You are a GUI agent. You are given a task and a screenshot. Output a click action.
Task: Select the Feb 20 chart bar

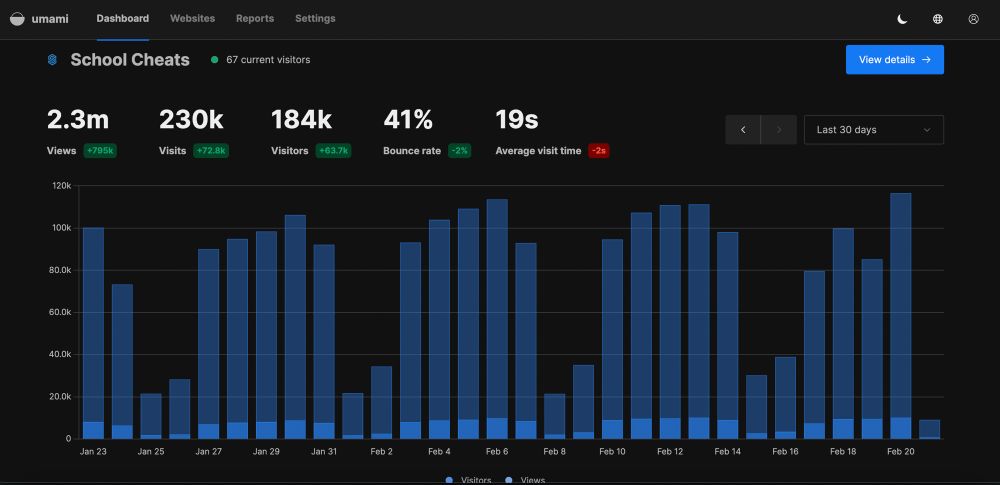click(x=901, y=316)
